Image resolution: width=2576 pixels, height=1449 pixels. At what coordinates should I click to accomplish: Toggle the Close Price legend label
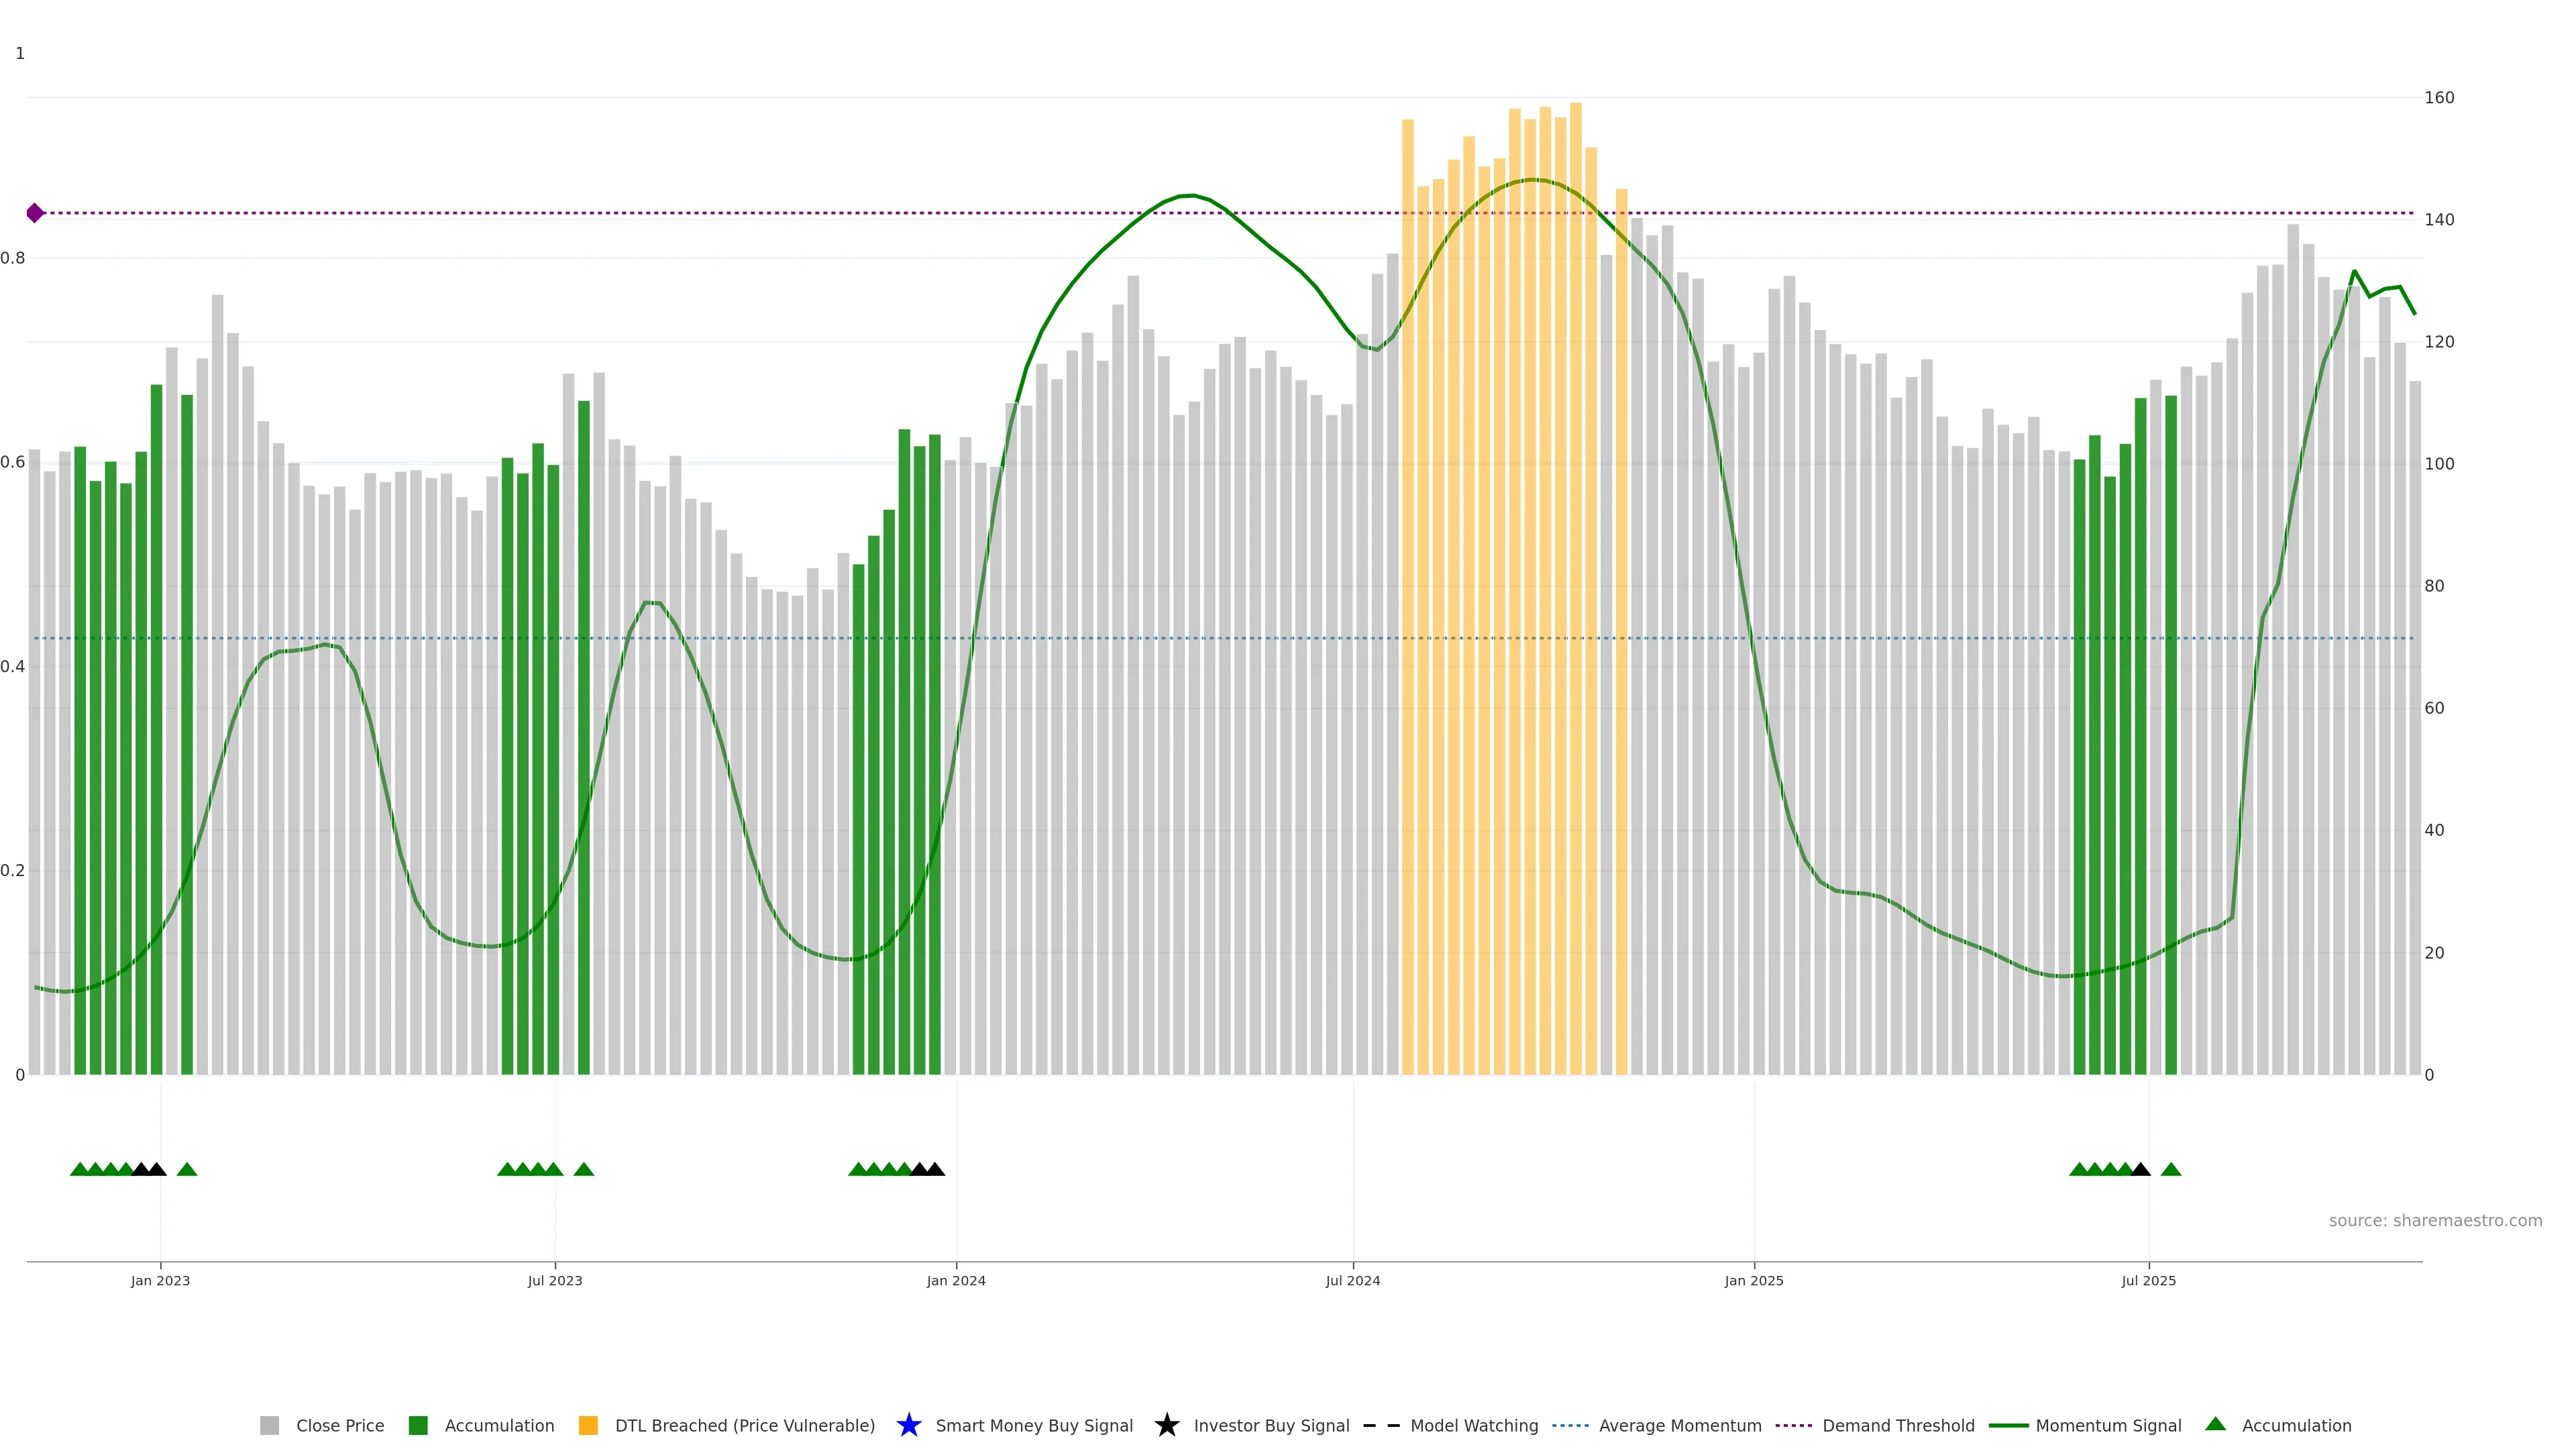pos(340,1425)
